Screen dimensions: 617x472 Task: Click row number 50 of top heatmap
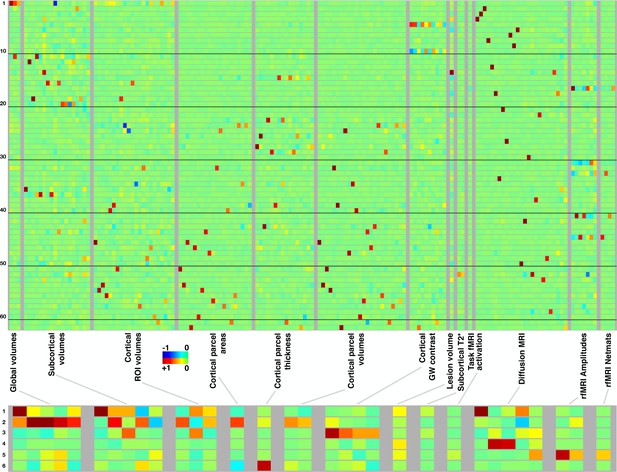click(4, 263)
